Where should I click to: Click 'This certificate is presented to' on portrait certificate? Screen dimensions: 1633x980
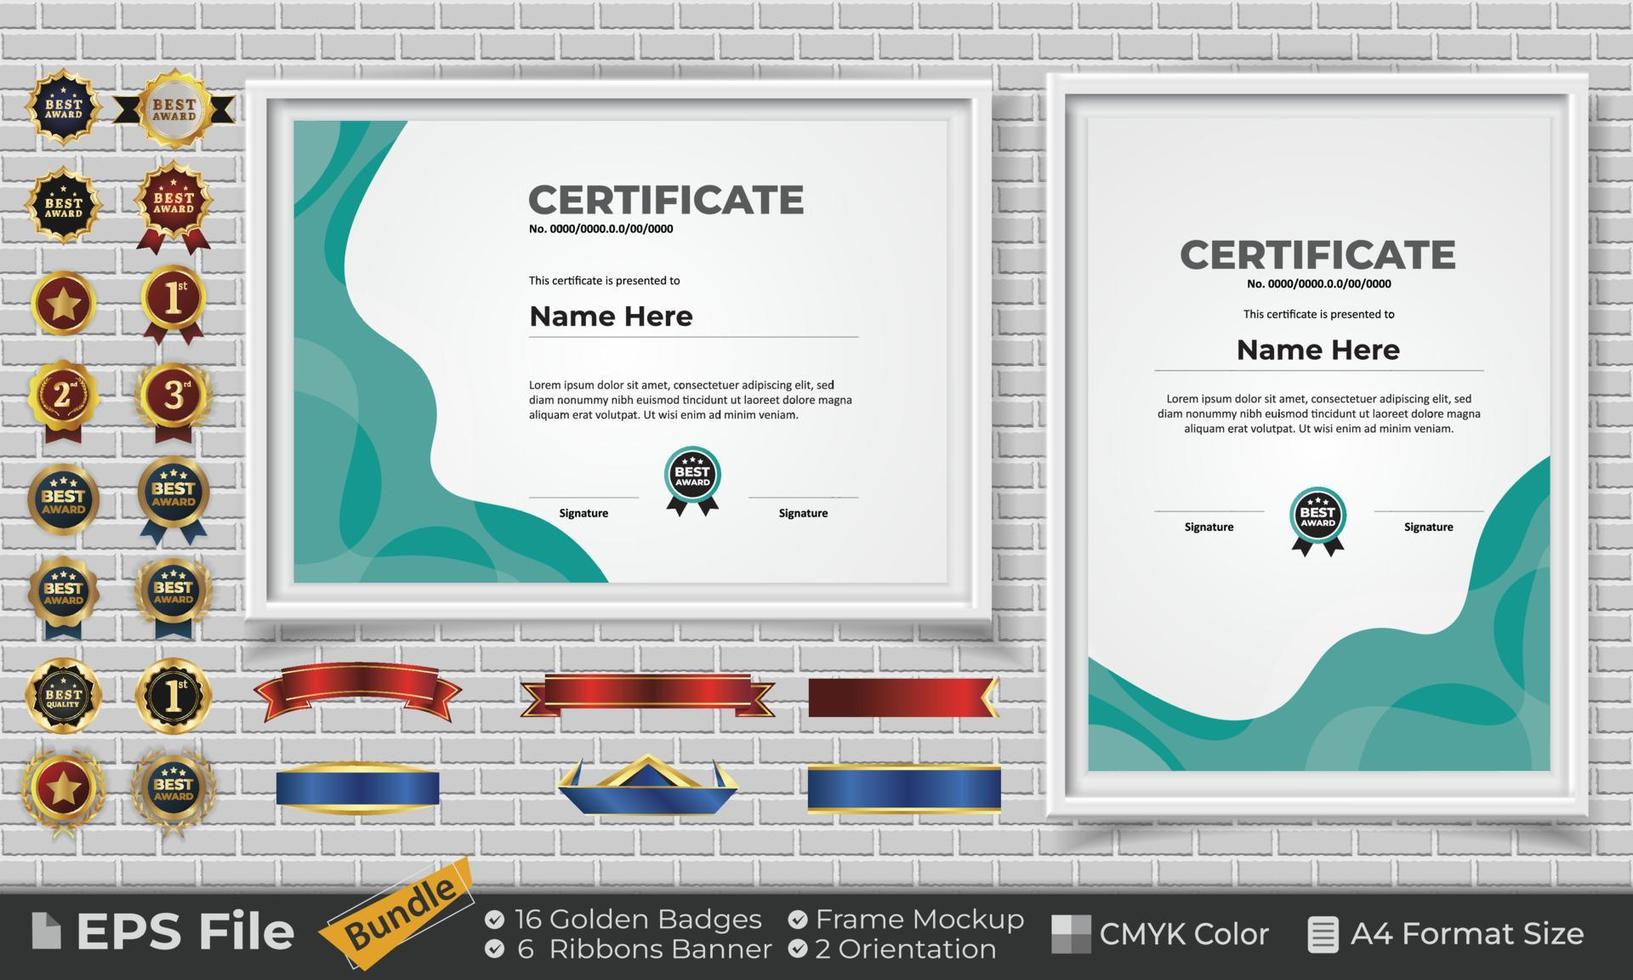point(1319,314)
